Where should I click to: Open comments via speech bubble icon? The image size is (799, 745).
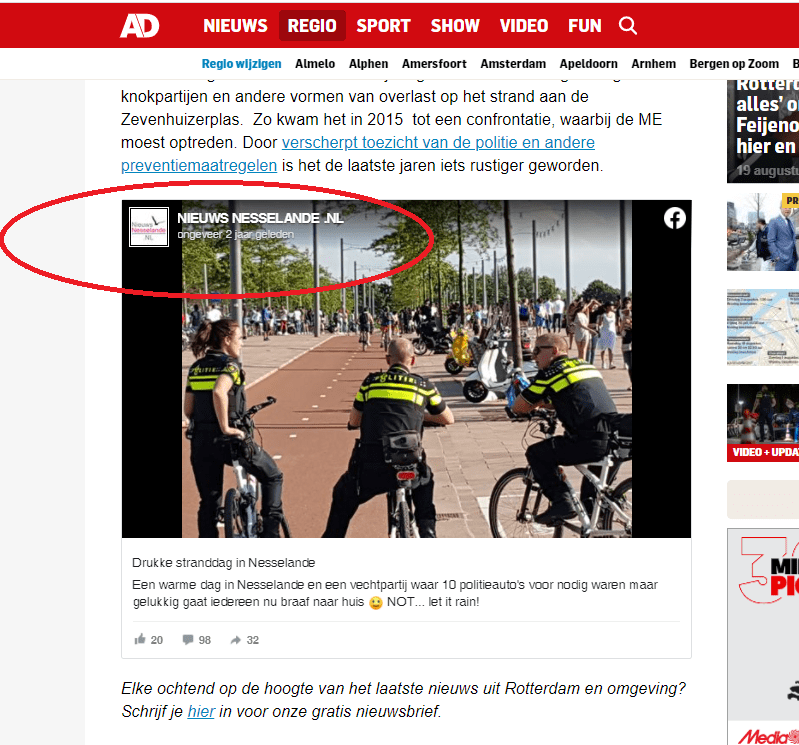coord(188,640)
